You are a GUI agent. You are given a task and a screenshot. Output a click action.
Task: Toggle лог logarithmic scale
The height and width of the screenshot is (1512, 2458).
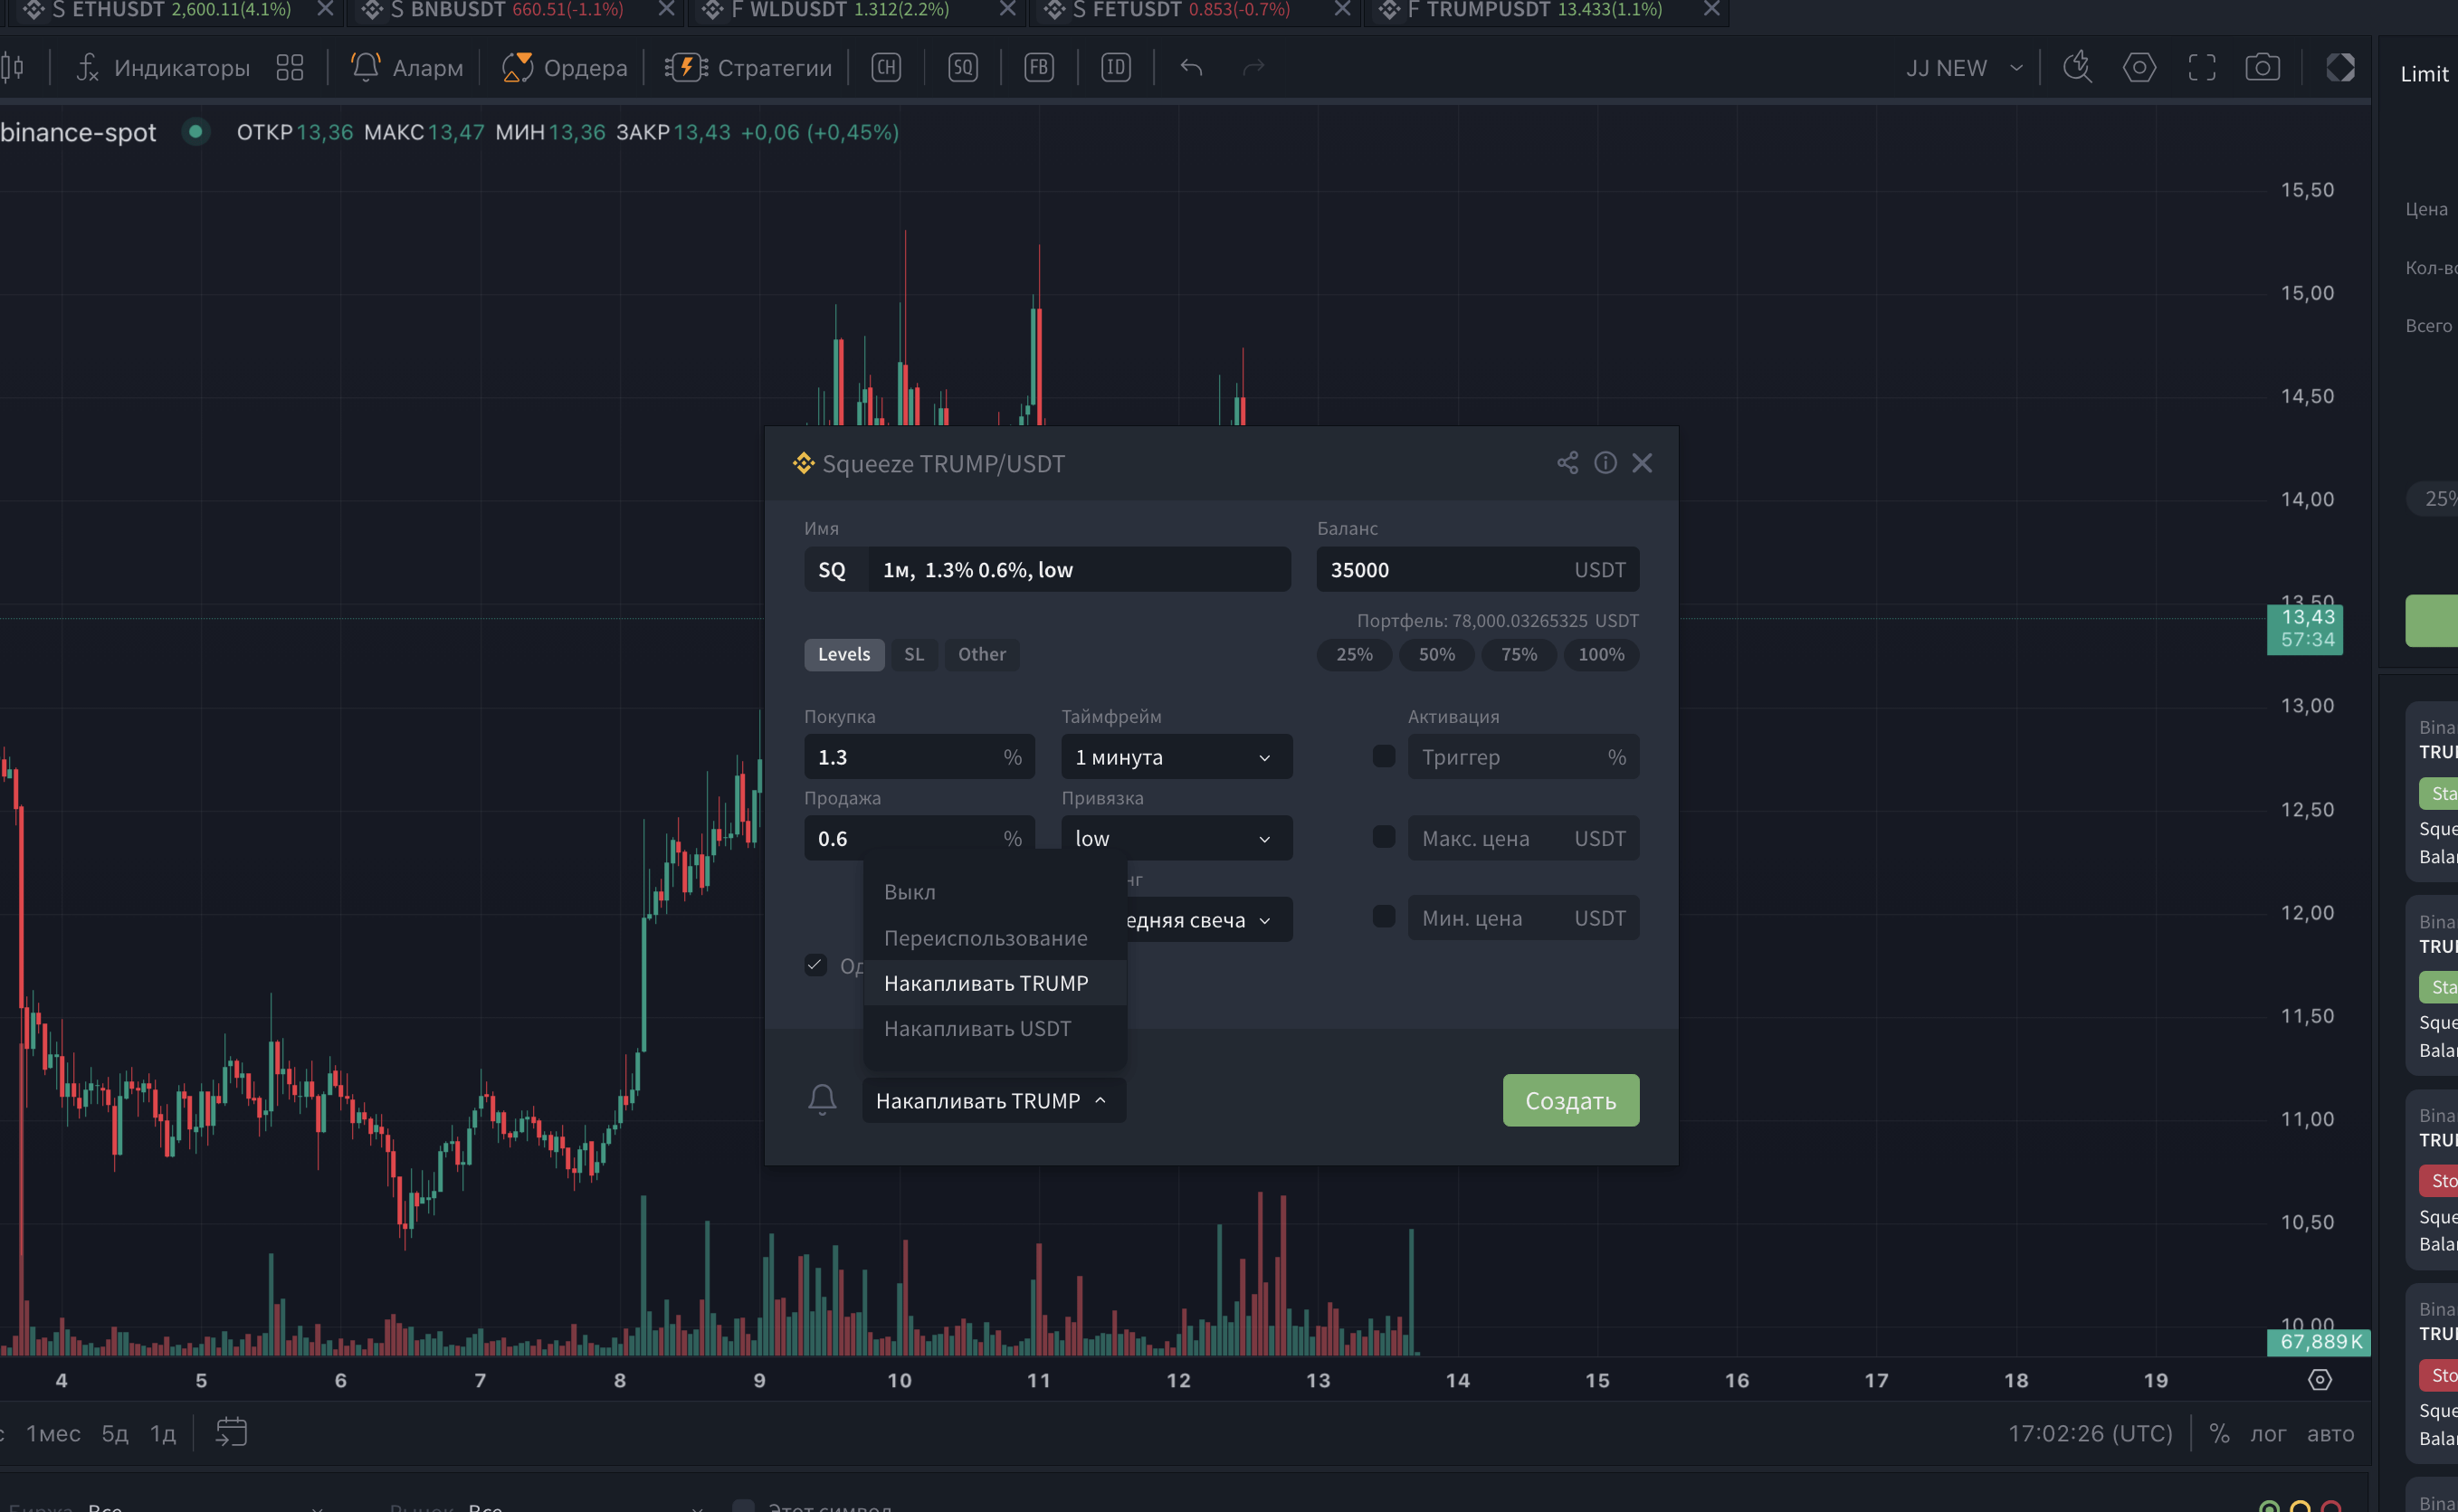(2268, 1433)
